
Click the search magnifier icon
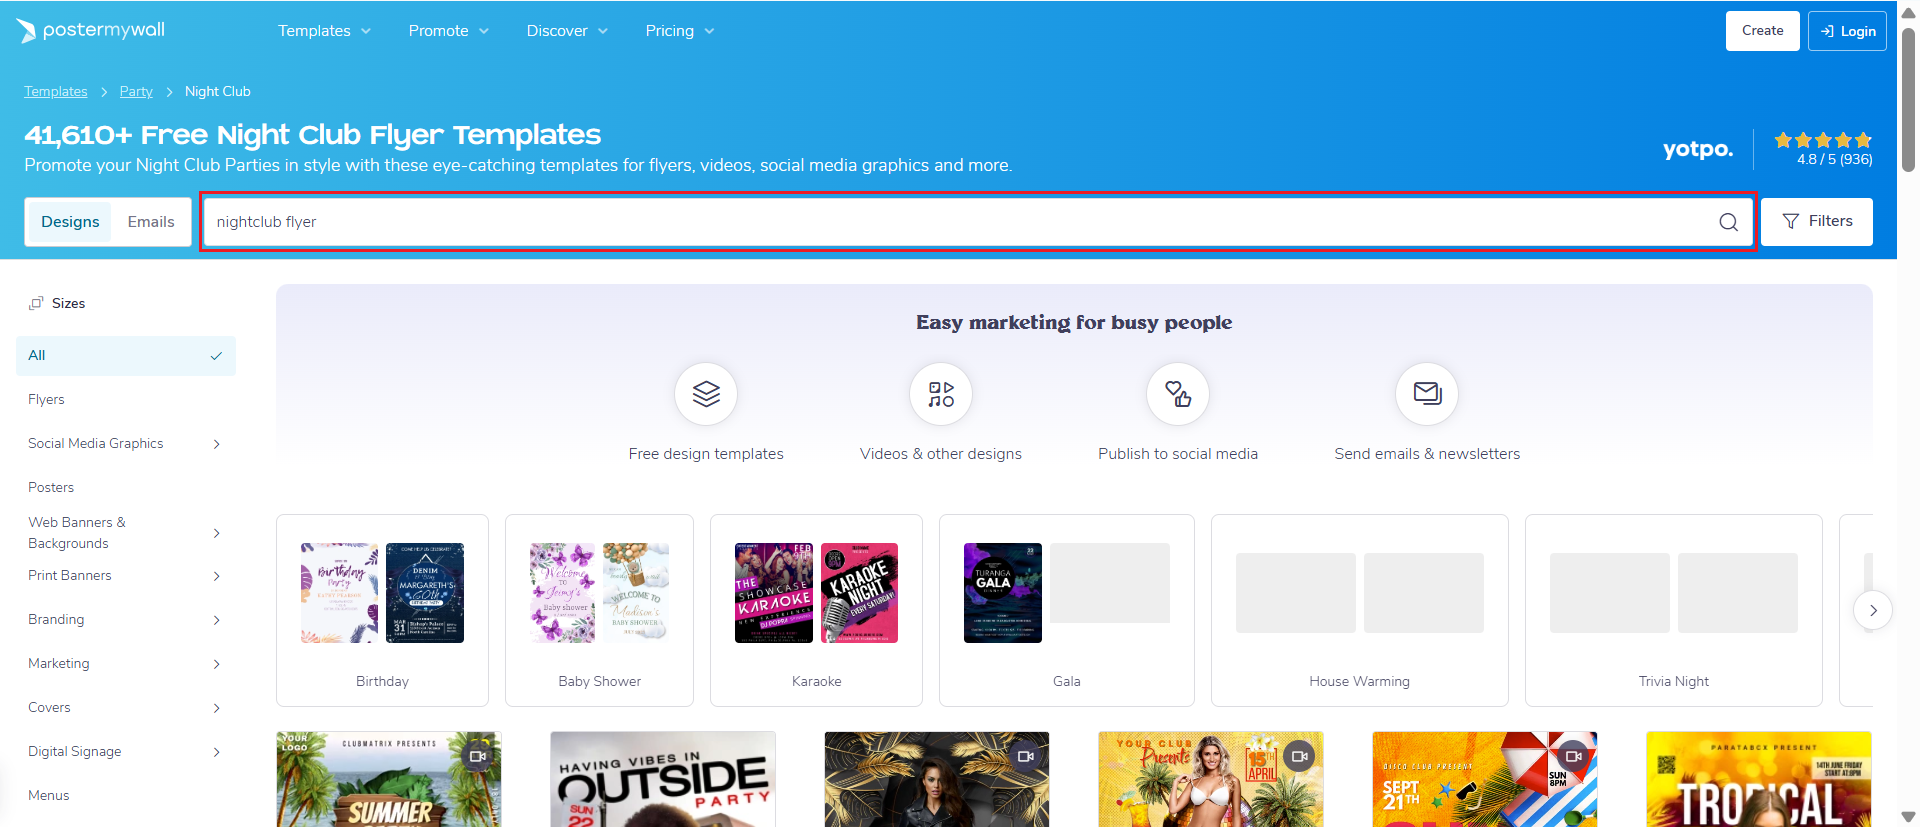1728,222
